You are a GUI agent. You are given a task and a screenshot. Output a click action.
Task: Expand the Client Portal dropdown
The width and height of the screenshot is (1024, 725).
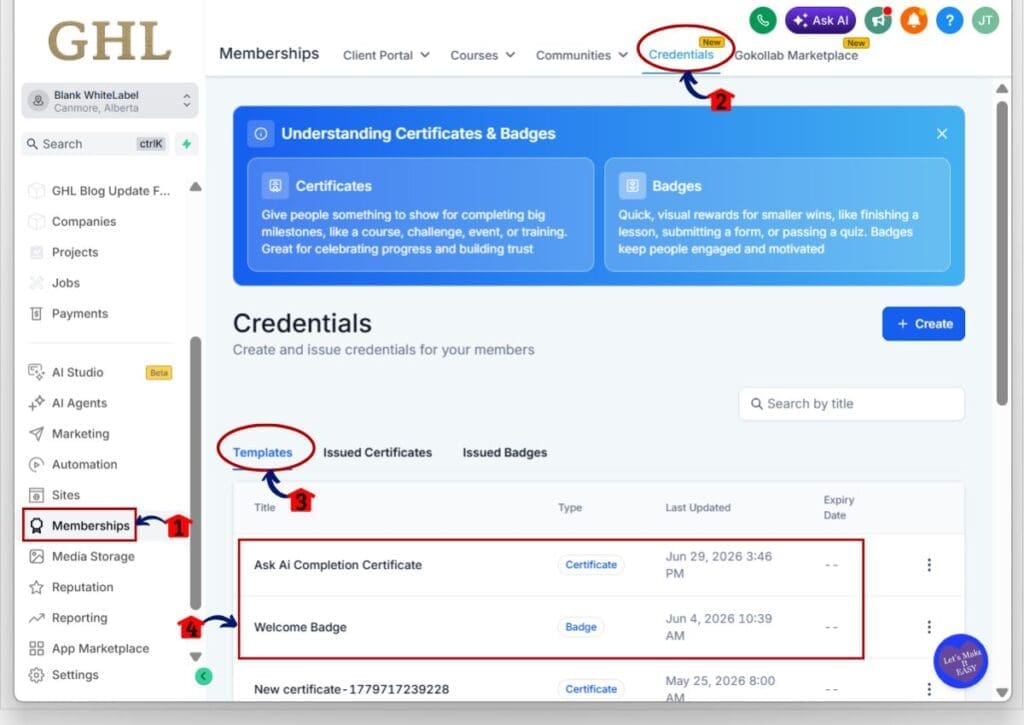(386, 56)
